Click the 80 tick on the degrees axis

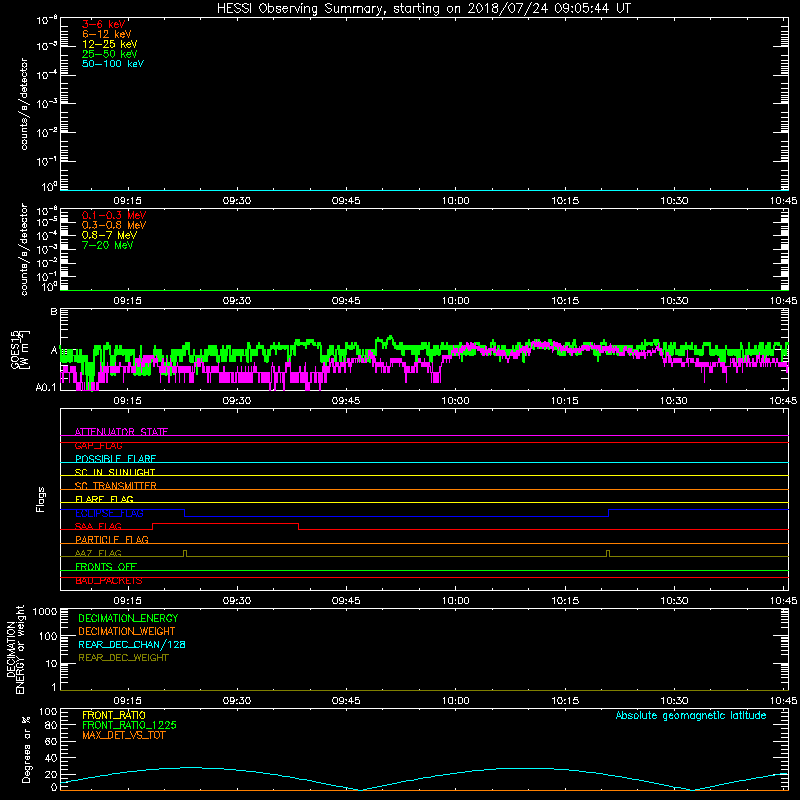click(x=51, y=725)
